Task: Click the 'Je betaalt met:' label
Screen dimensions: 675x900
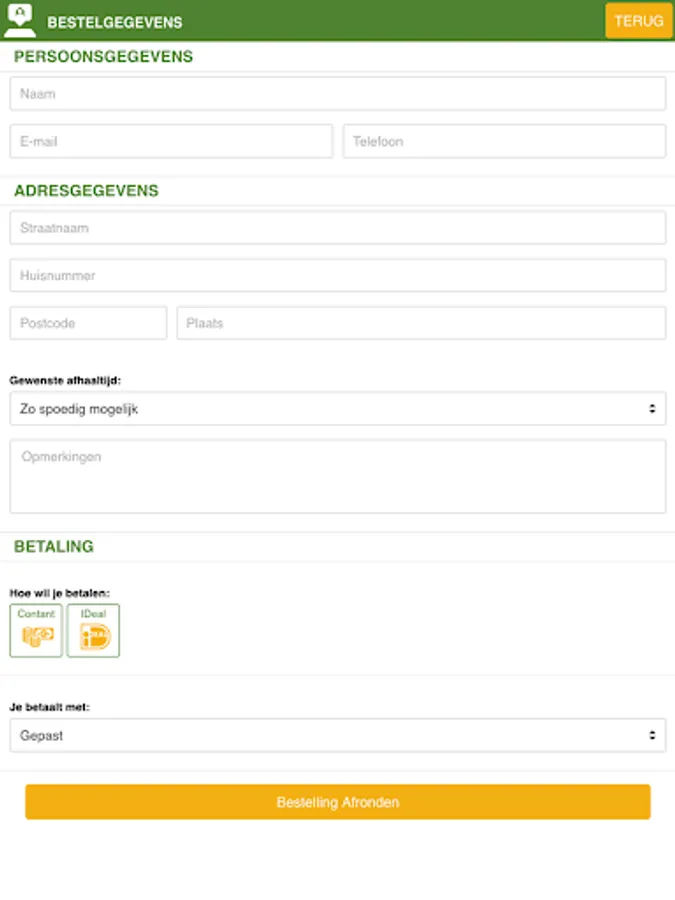Action: (x=50, y=707)
